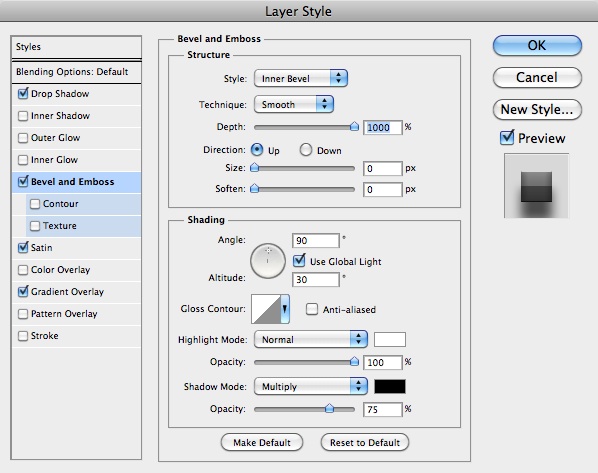Click the Gloss Contour curve thumbnail
This screenshot has height=473, width=598.
tap(266, 309)
